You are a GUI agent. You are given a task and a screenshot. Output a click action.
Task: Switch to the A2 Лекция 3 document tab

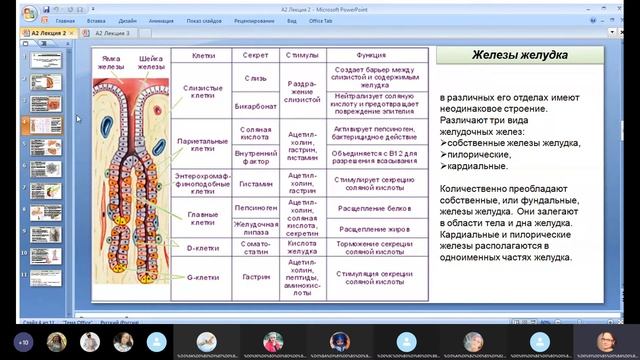point(109,33)
